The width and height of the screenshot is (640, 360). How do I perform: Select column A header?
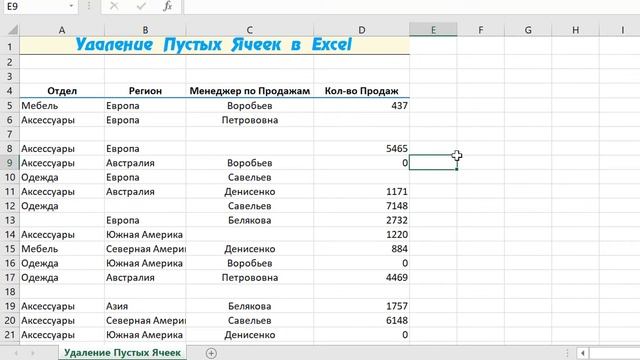[62, 30]
